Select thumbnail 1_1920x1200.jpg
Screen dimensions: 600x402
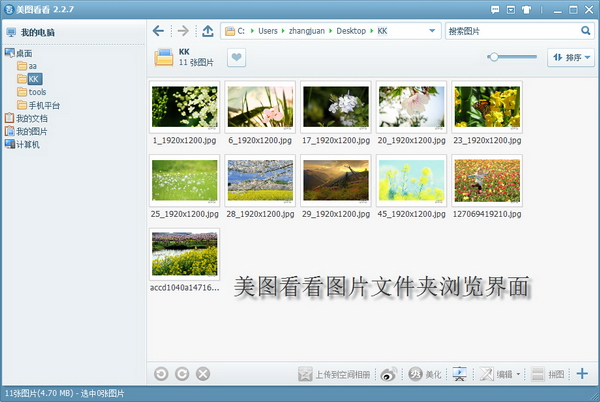click(184, 107)
